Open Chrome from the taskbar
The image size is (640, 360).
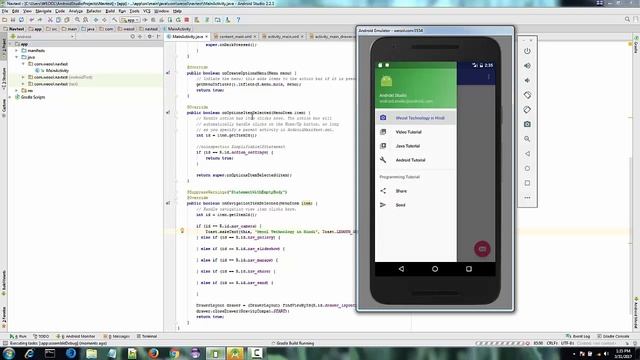click(174, 353)
